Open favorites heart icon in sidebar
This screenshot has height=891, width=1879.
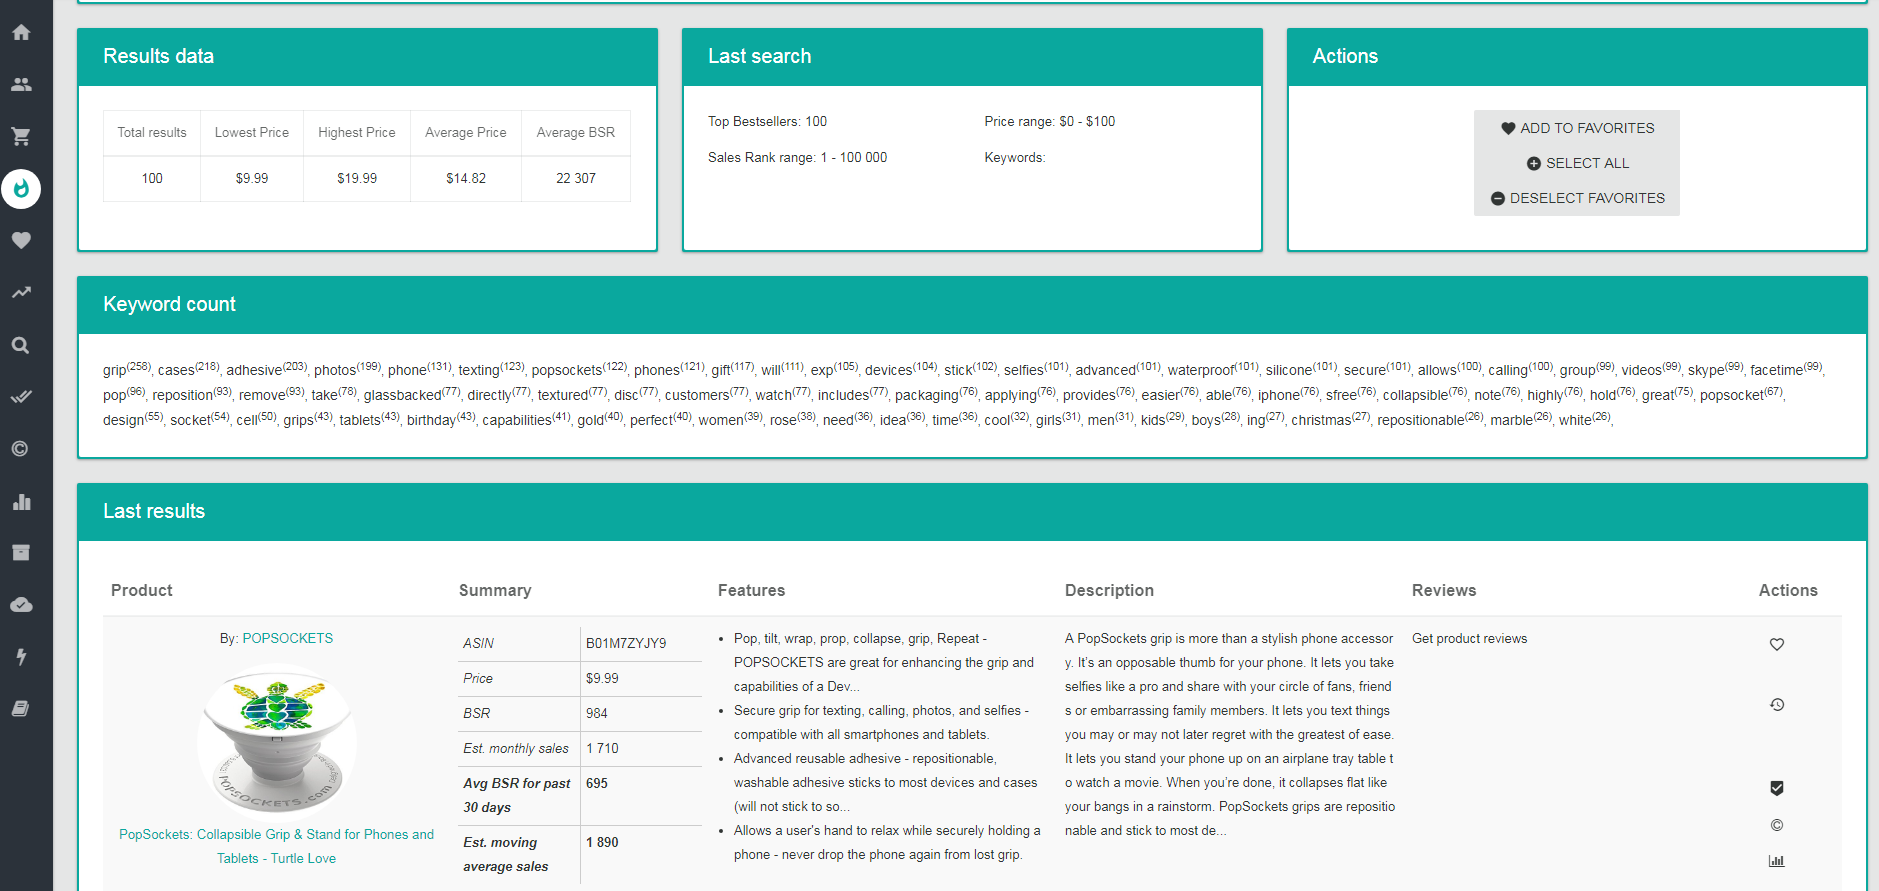pos(21,240)
